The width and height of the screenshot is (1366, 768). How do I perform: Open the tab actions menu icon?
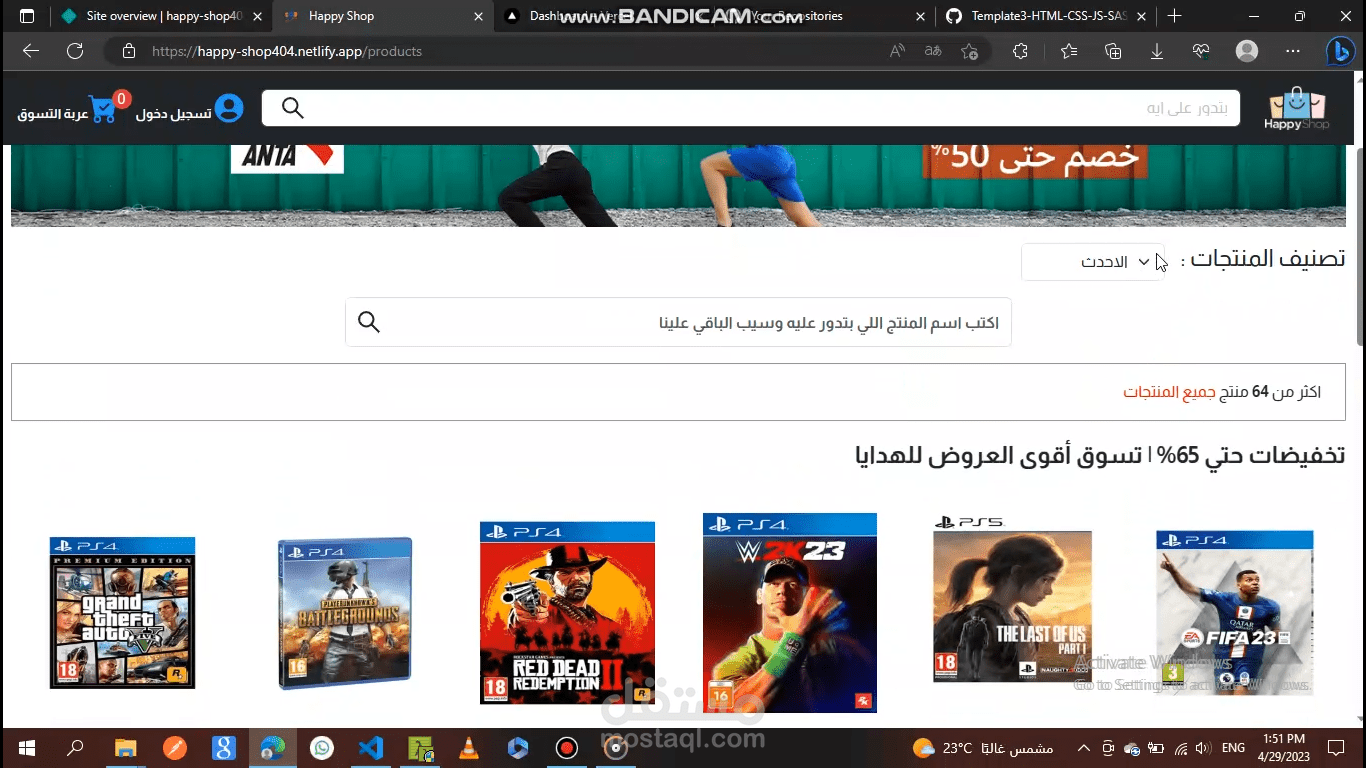pyautogui.click(x=27, y=16)
